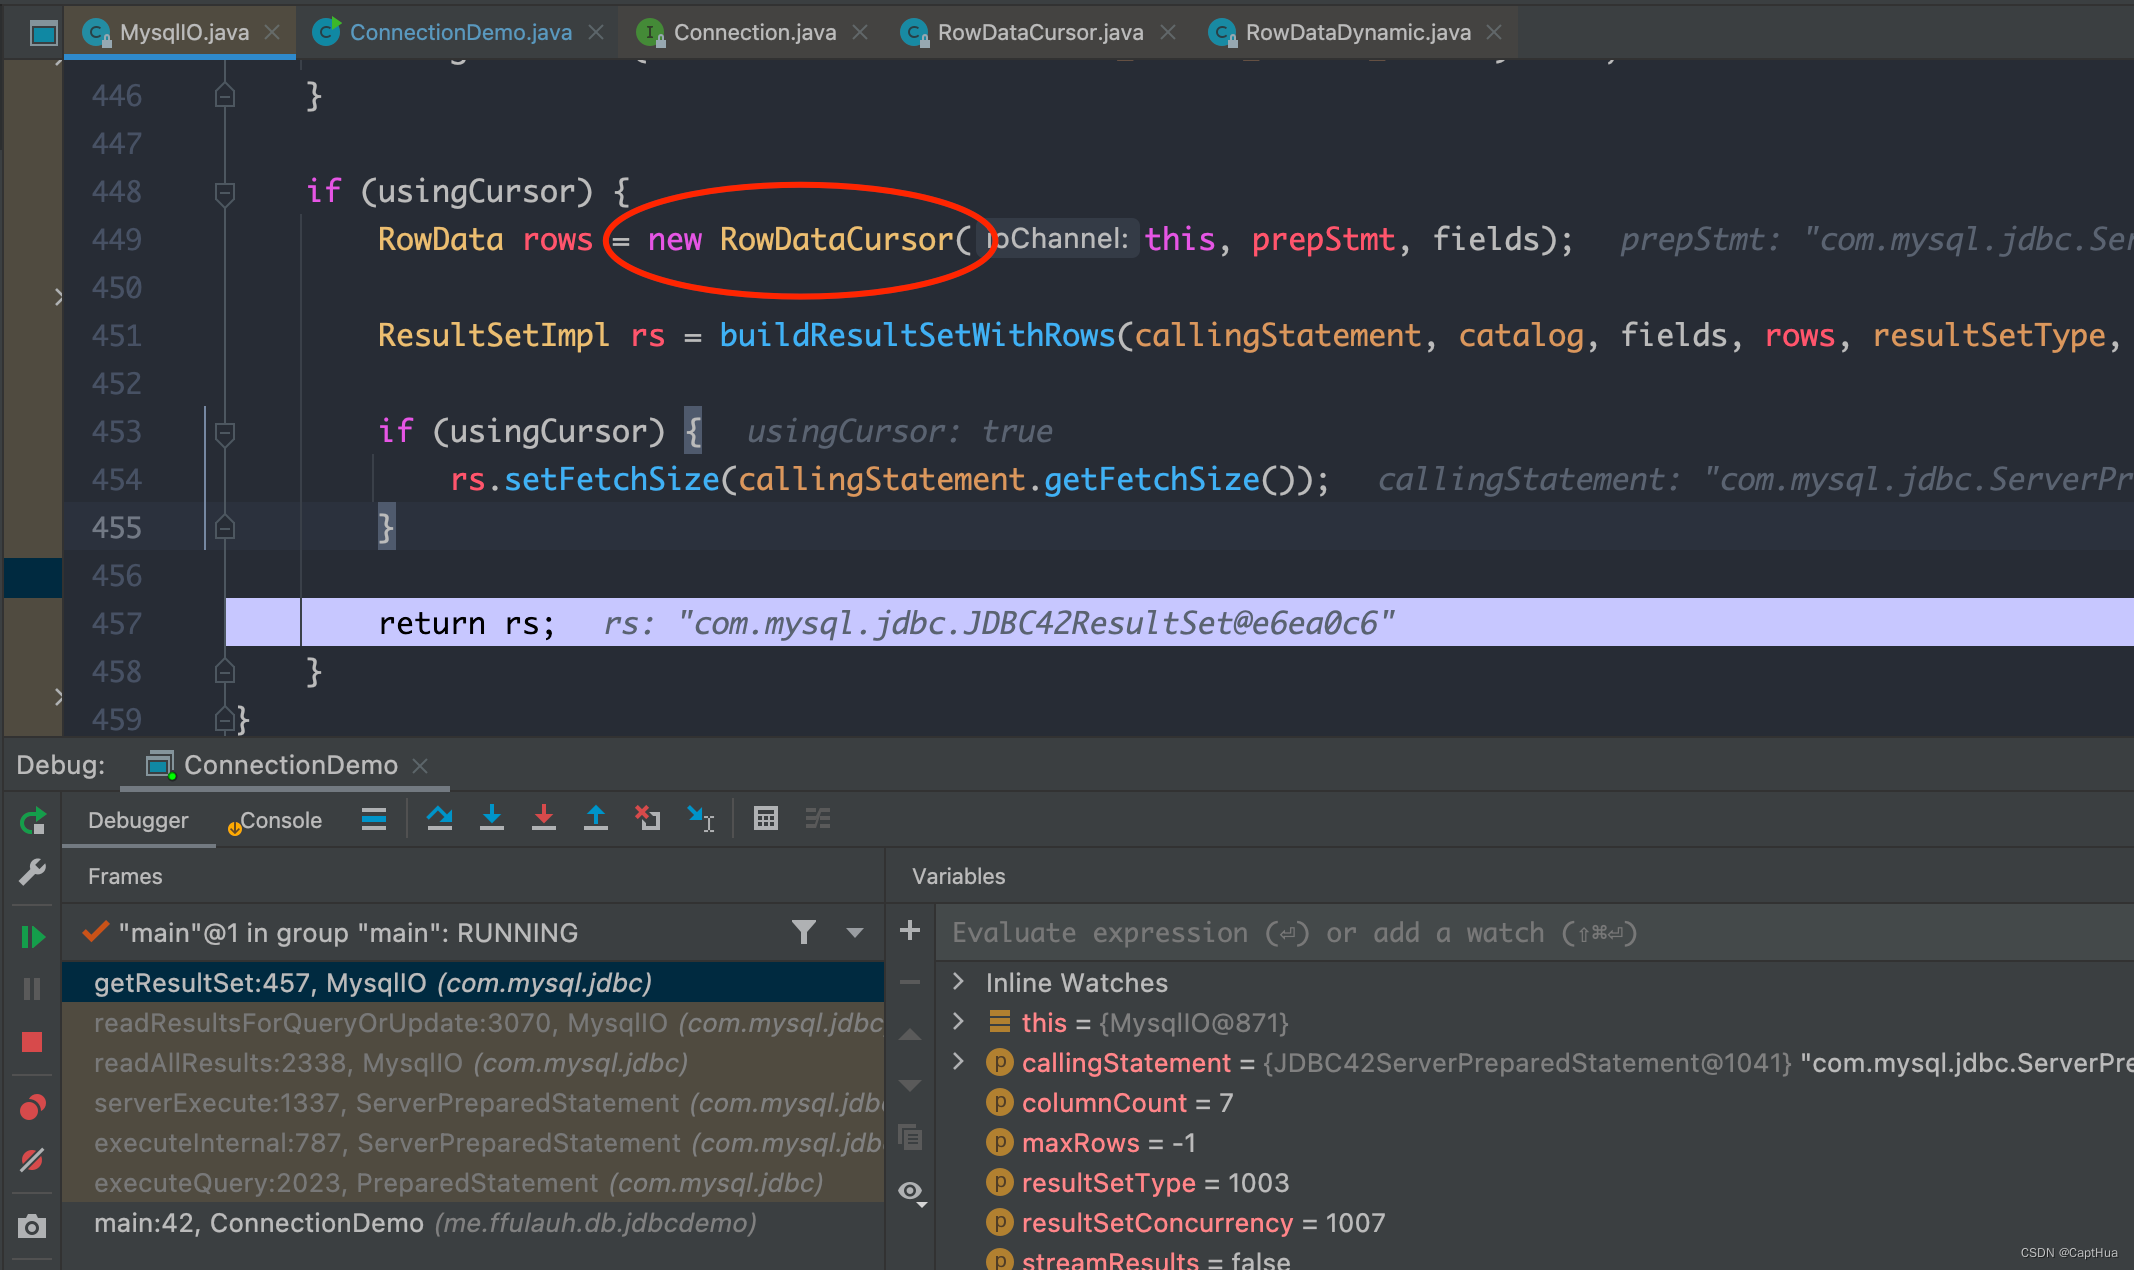This screenshot has width=2134, height=1270.
Task: Expand the callingStatement variable
Action: tap(958, 1062)
